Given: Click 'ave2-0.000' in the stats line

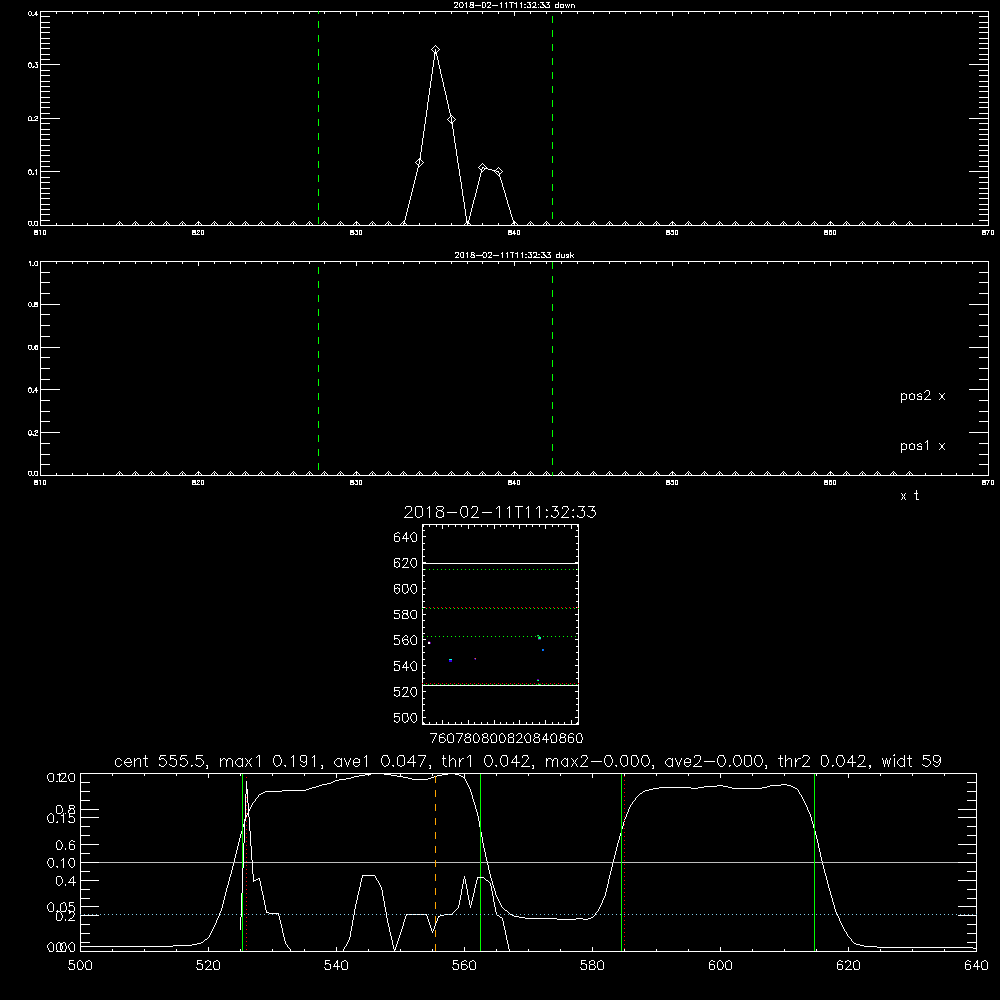Looking at the screenshot, I should point(715,761).
